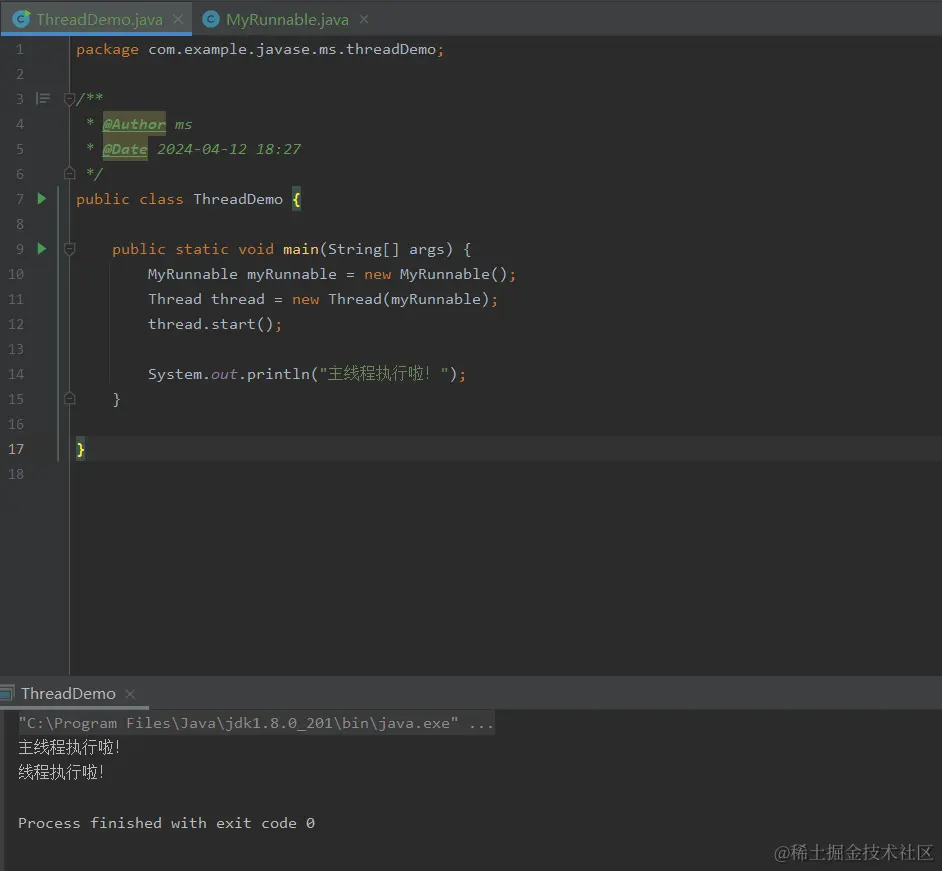
Task: Run ThreadDemo class from line 7 gutter arrow
Action: click(41, 198)
